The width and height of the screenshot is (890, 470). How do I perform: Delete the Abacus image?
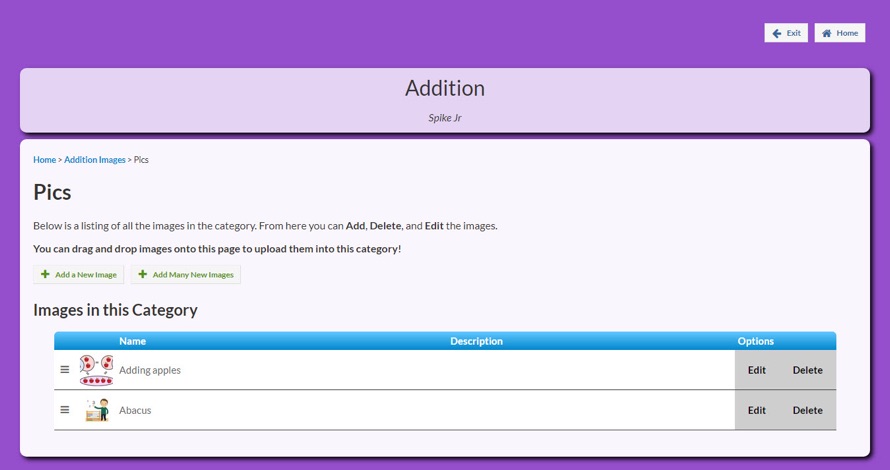click(807, 410)
